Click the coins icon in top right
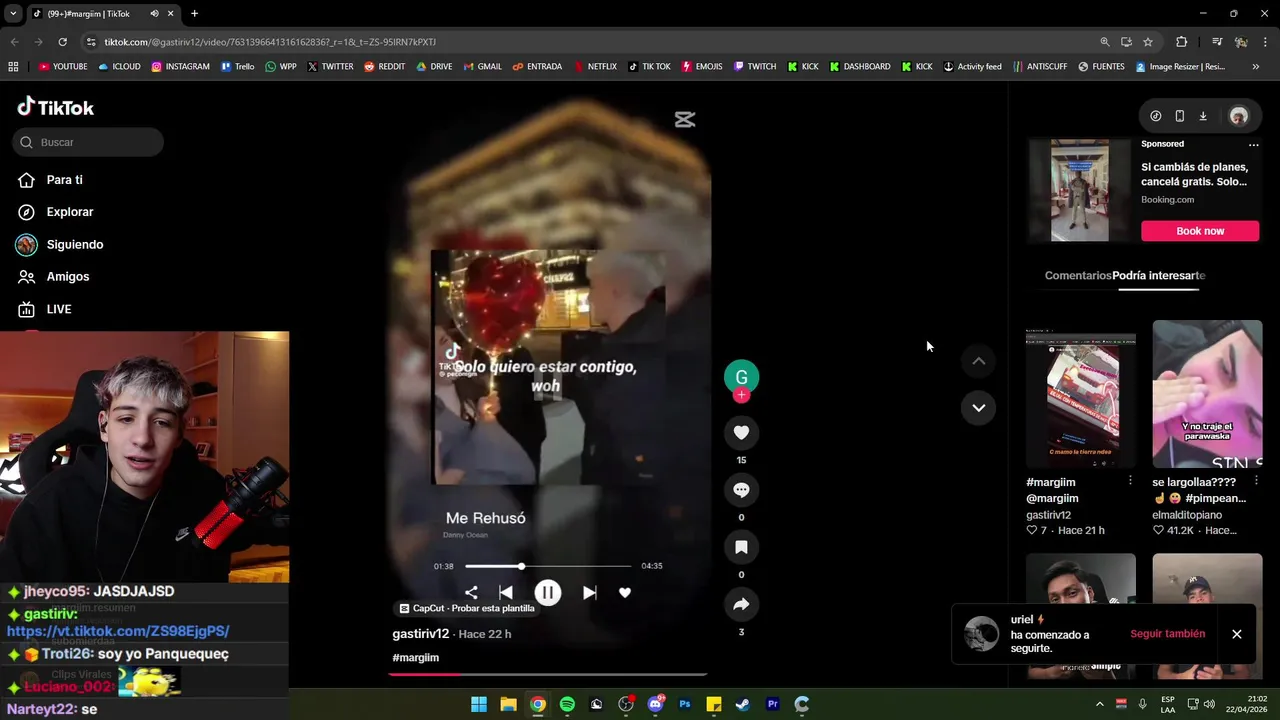 [1155, 116]
